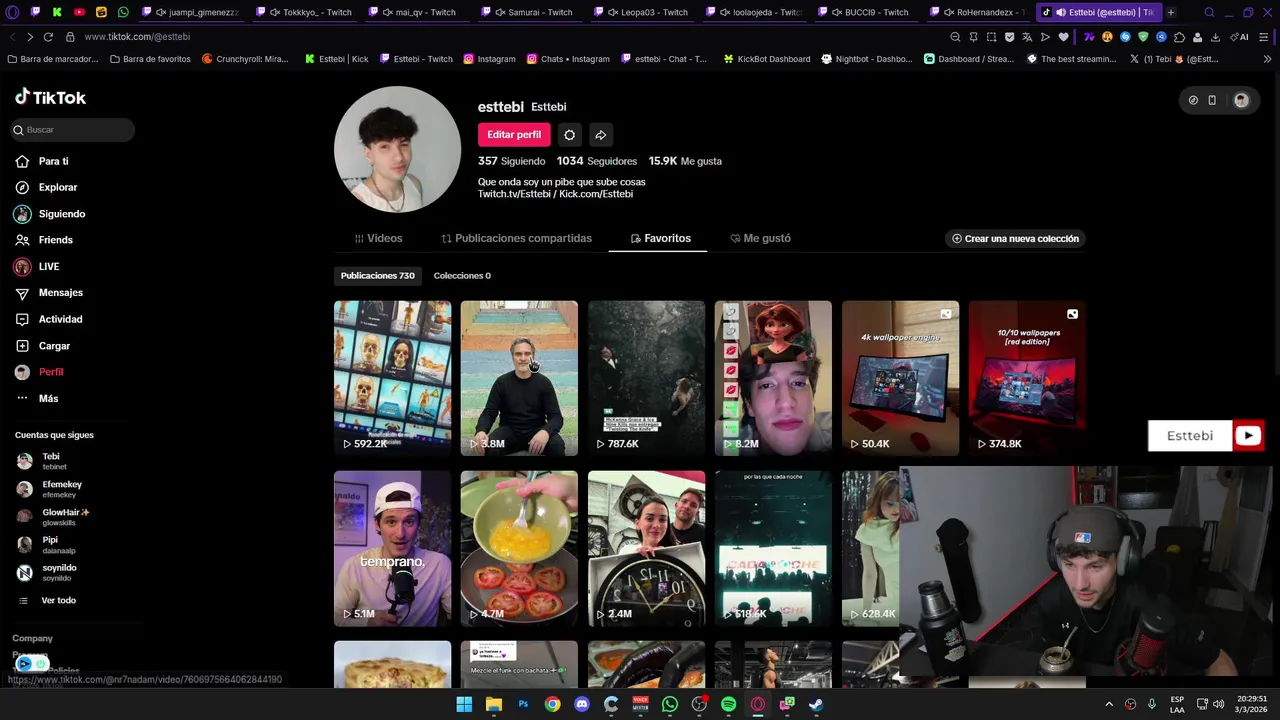Open the Actividad notifications item

(49, 319)
